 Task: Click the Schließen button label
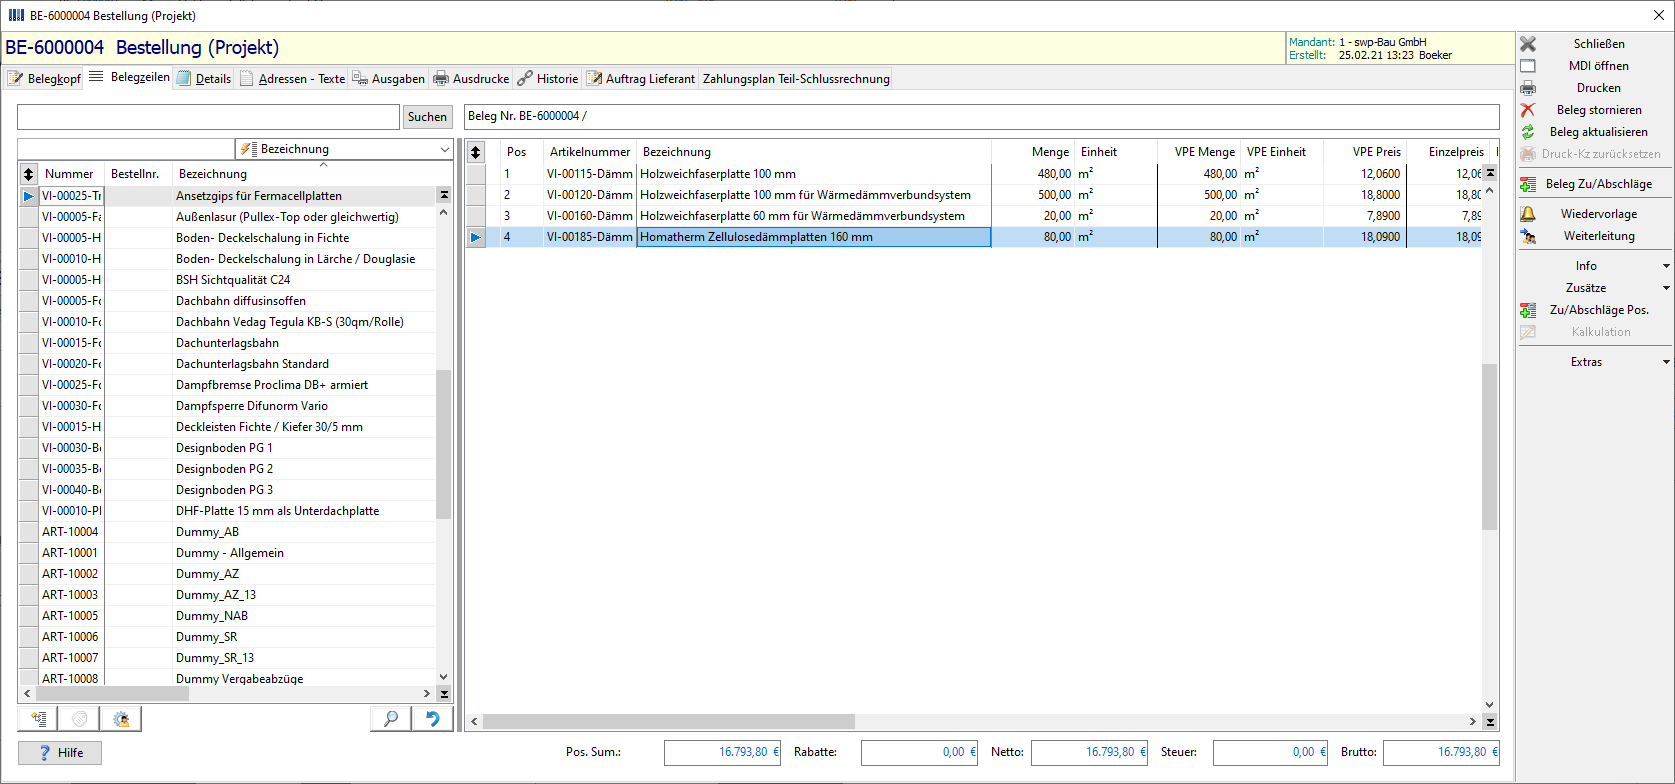pyautogui.click(x=1599, y=44)
